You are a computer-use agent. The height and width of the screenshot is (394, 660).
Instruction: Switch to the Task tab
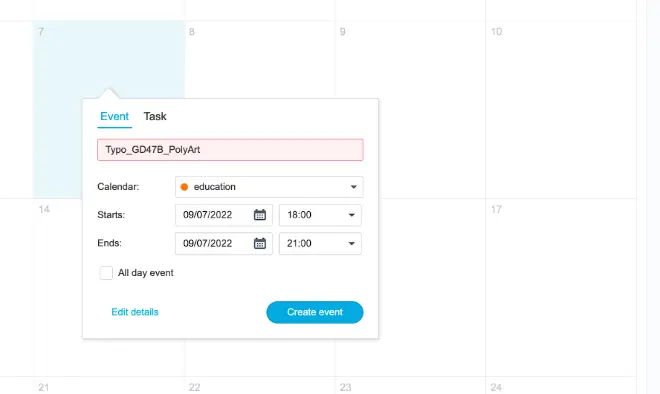[x=155, y=116]
